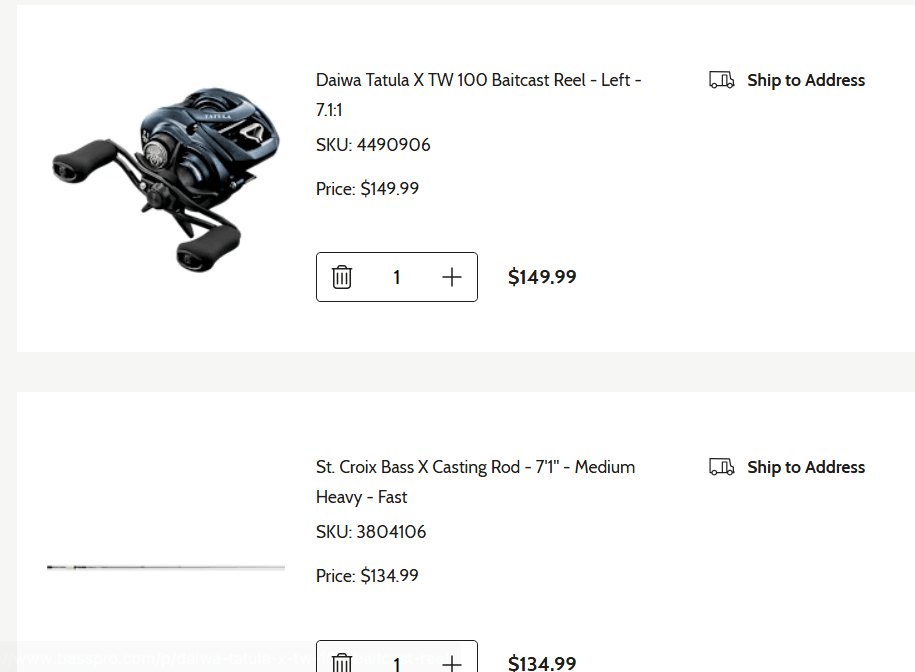Click the SKU 4490906 text
915x672 pixels.
point(373,145)
